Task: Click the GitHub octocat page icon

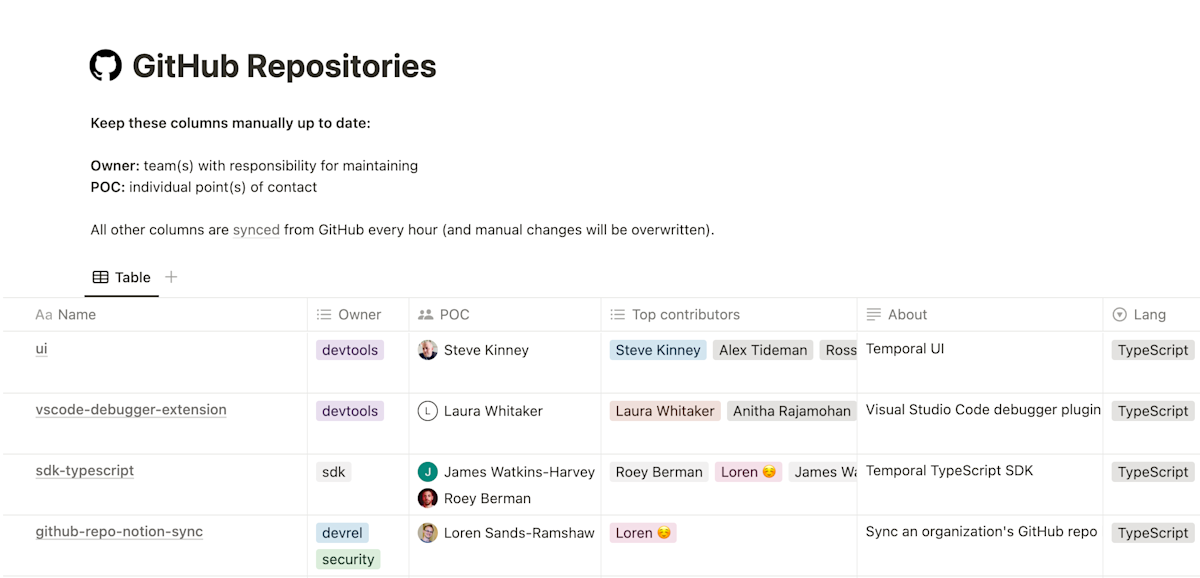Action: click(106, 66)
